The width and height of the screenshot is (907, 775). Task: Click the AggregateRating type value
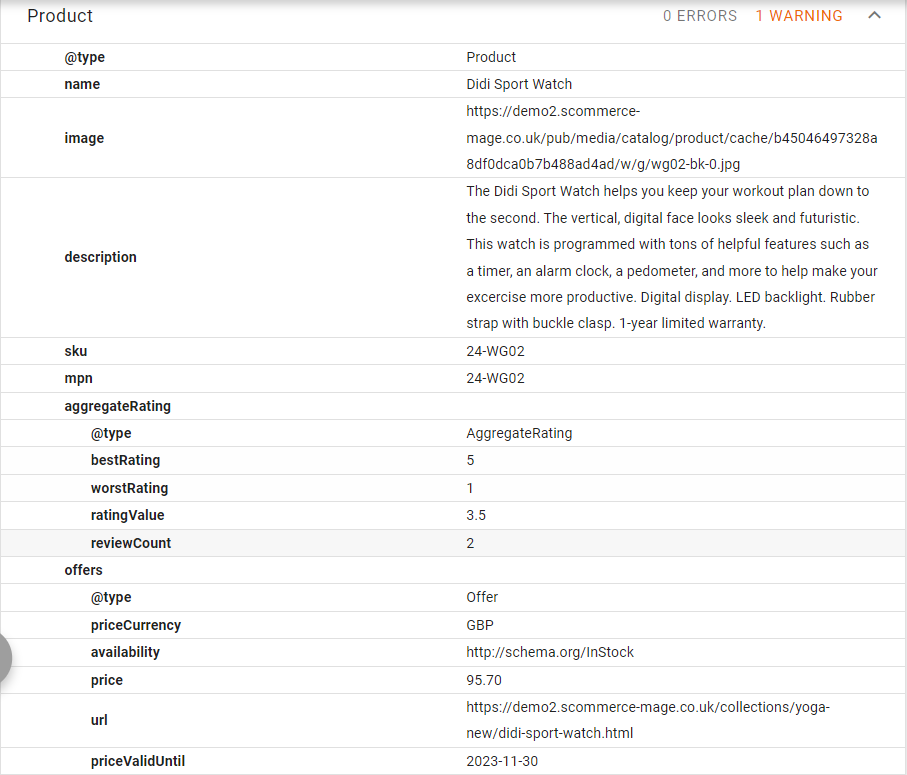(x=519, y=434)
